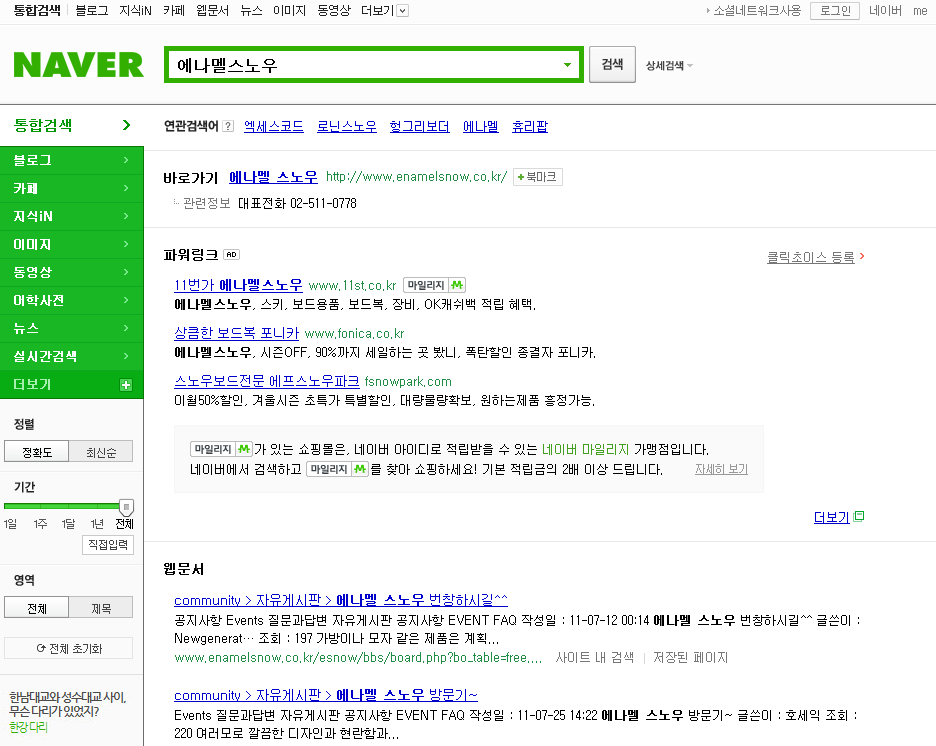The height and width of the screenshot is (746, 936).
Task: Choose the 1일 period label
Action: pyautogui.click(x=10, y=523)
